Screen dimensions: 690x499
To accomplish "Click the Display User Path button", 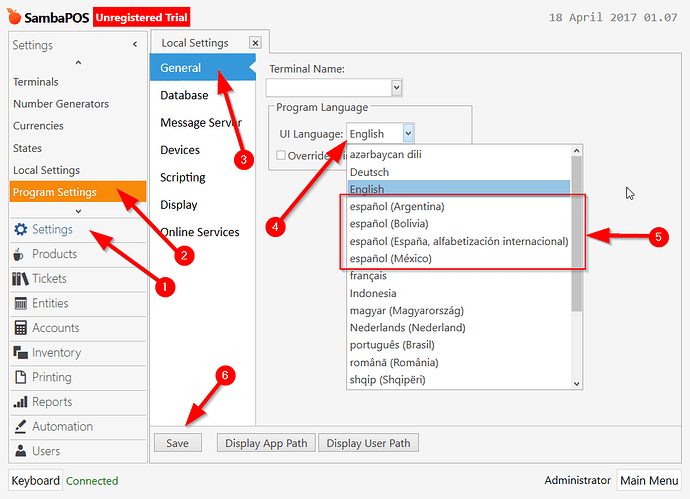I will pos(368,443).
